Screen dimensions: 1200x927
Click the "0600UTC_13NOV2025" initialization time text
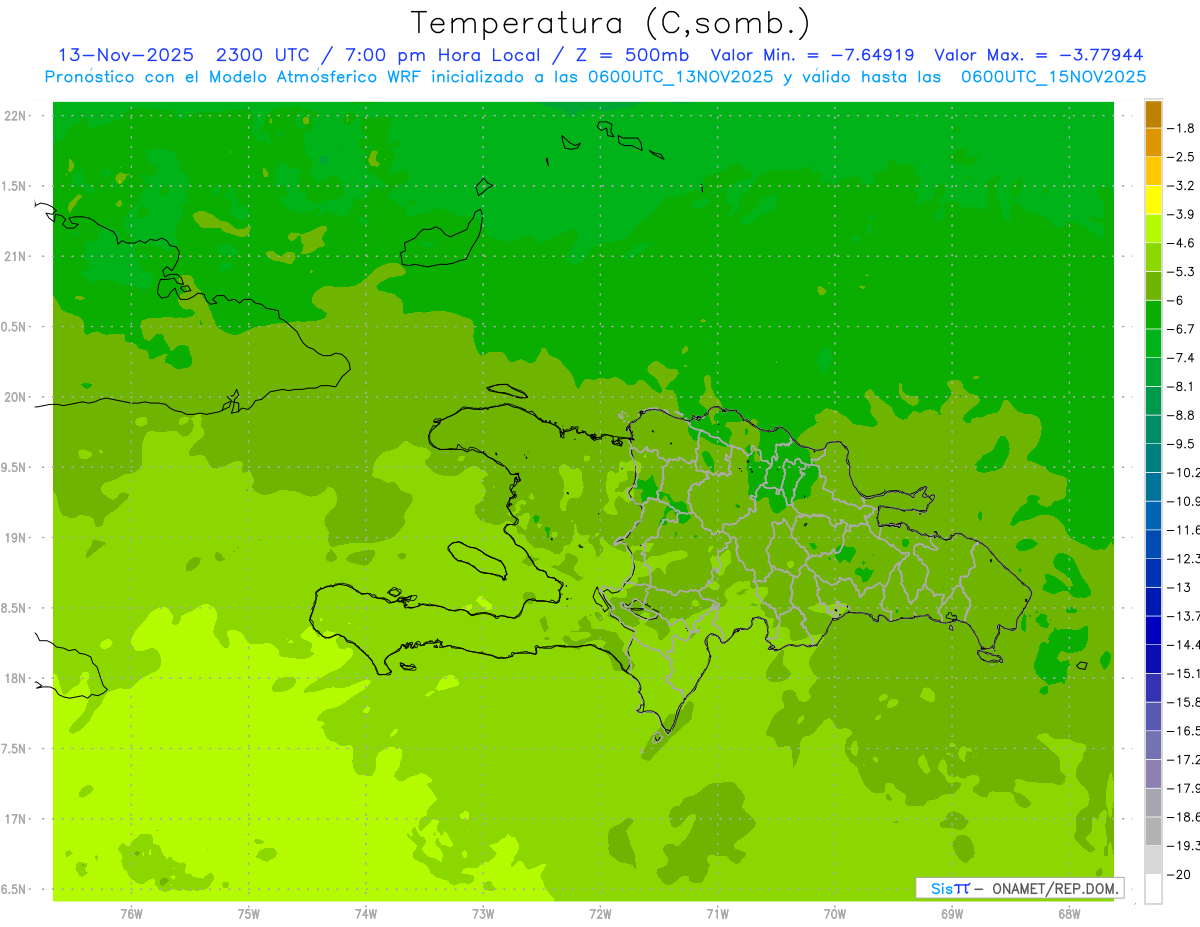[679, 77]
